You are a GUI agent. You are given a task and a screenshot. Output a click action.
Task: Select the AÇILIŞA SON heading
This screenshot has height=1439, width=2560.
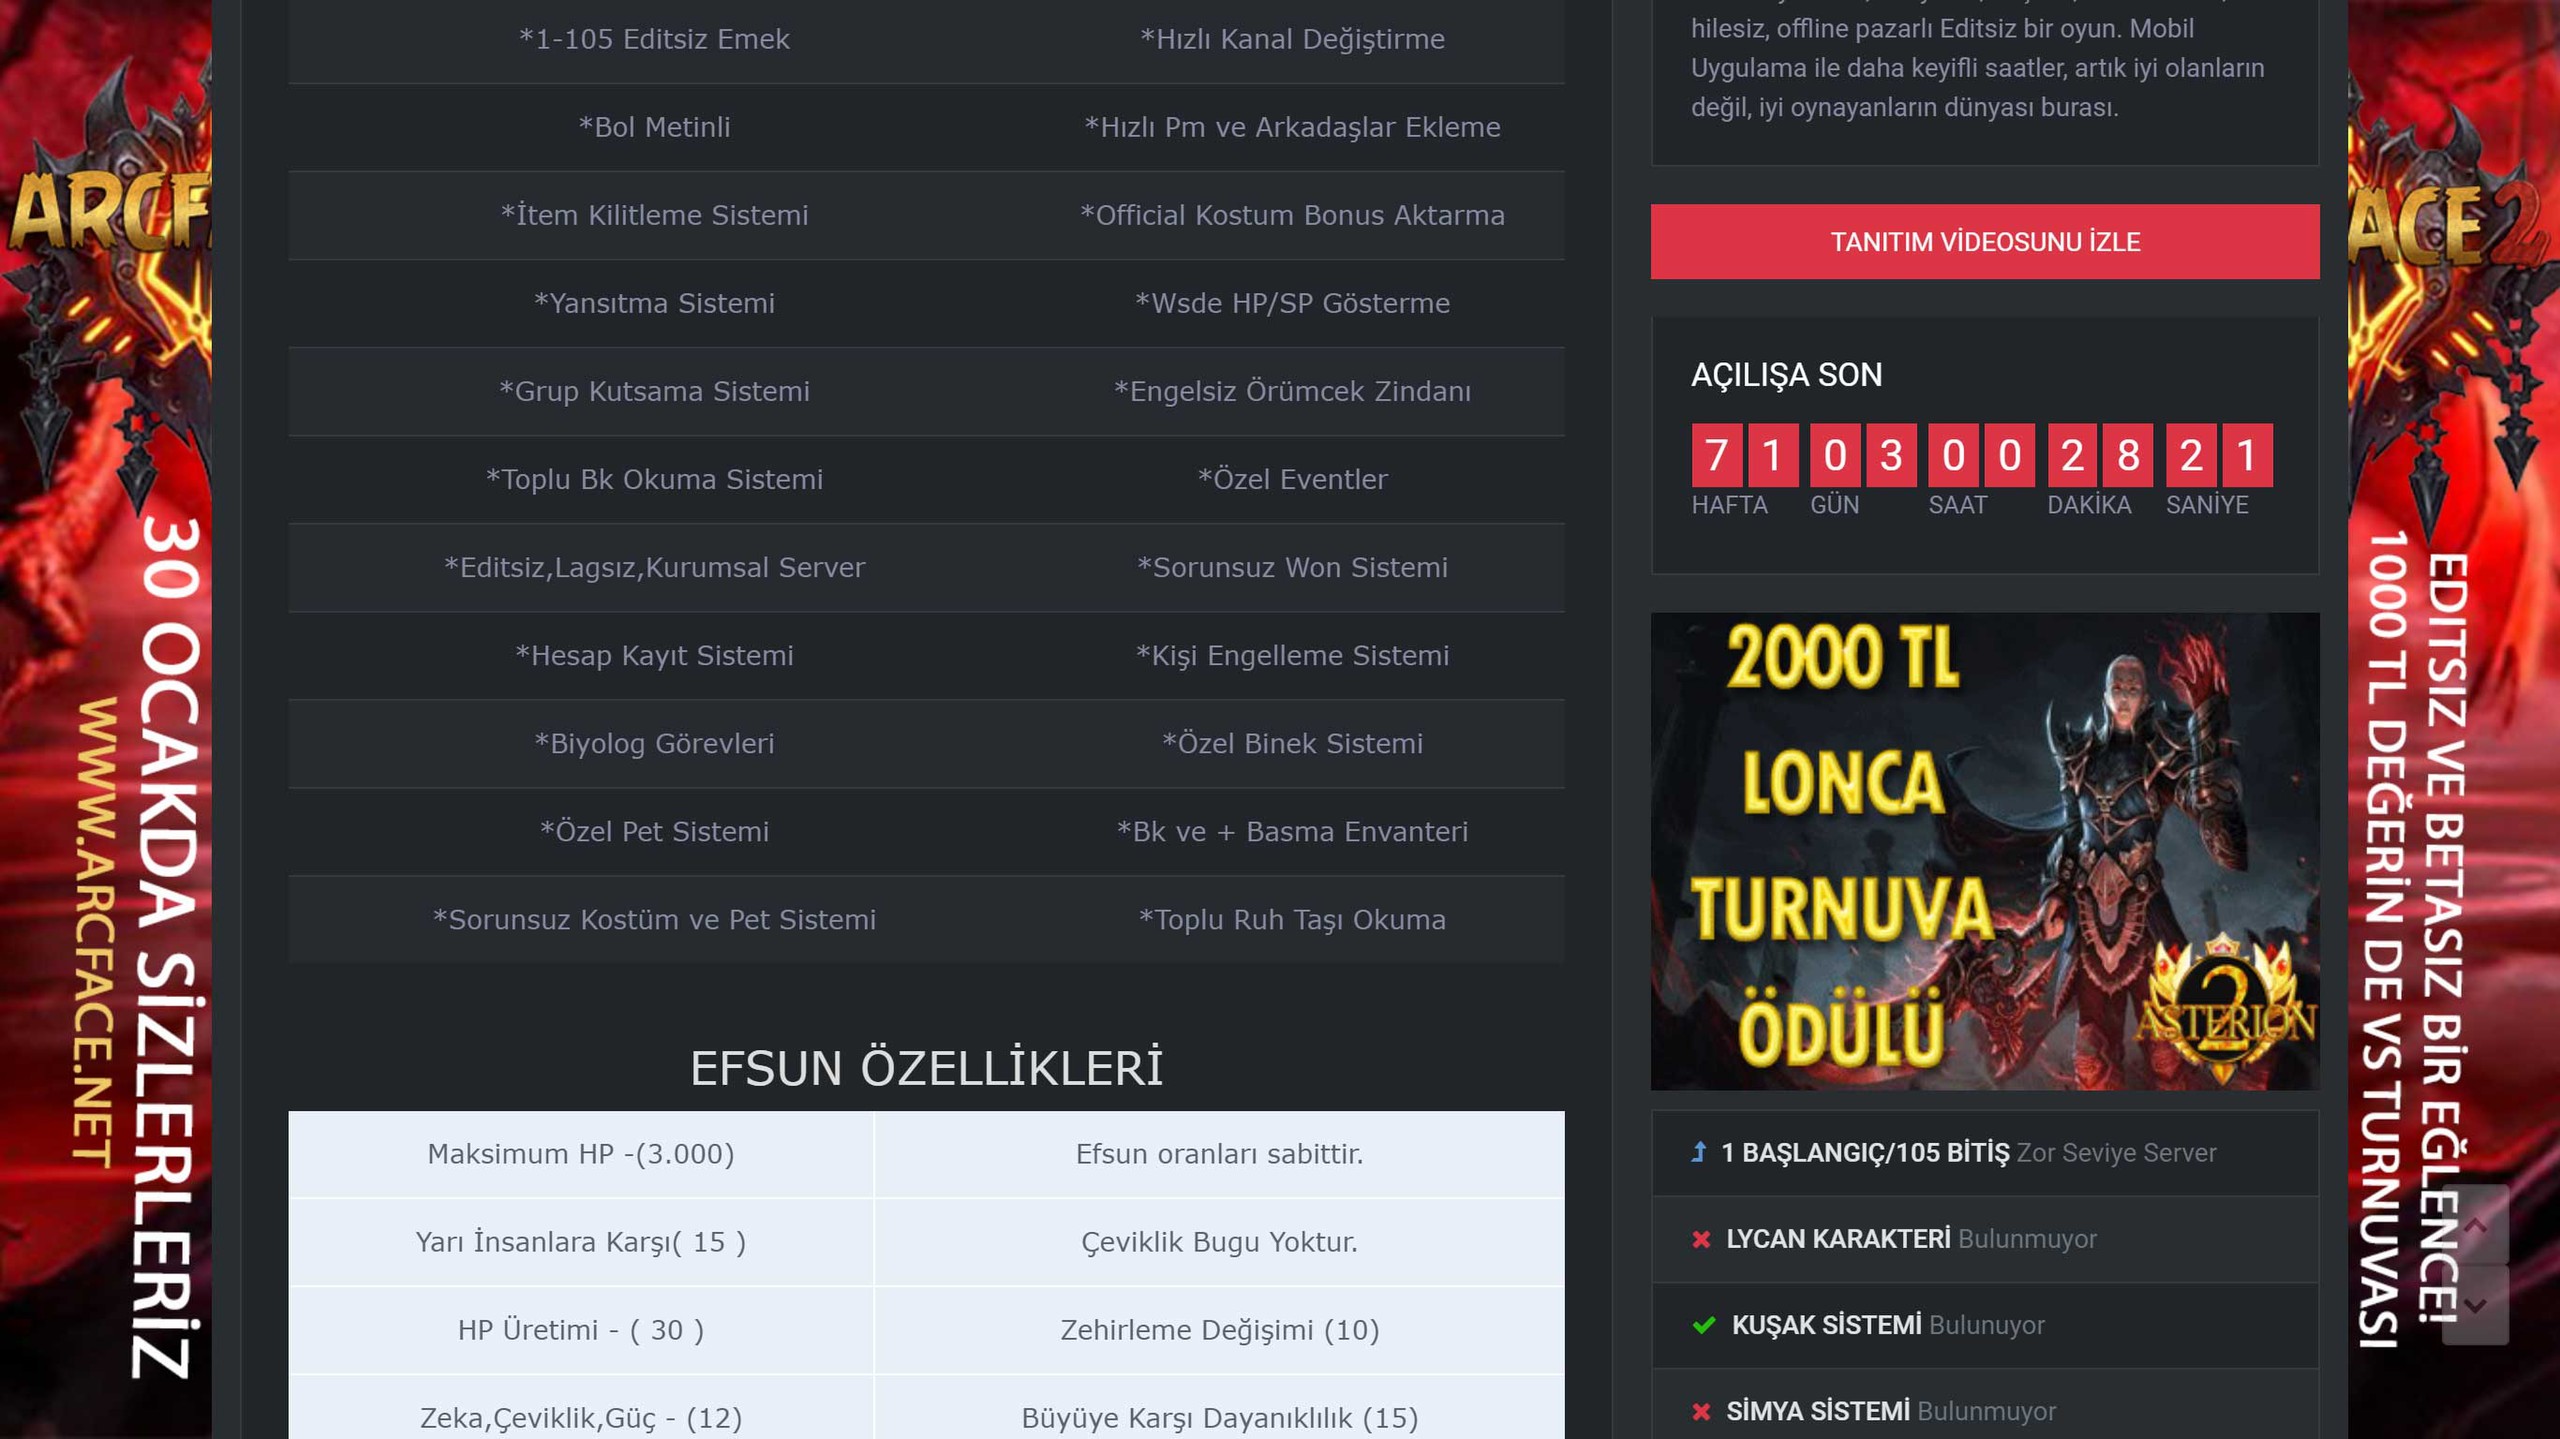pyautogui.click(x=1786, y=375)
